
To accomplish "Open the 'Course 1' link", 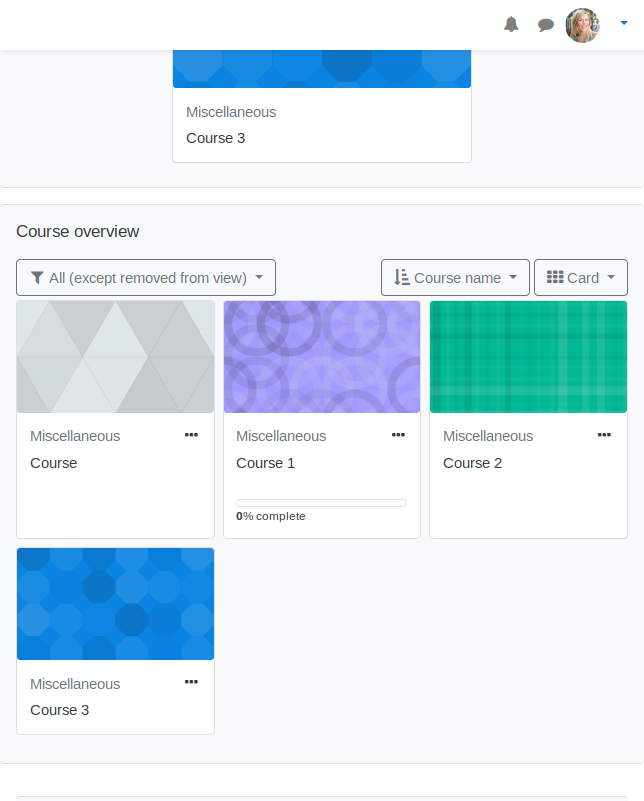I will (x=265, y=463).
